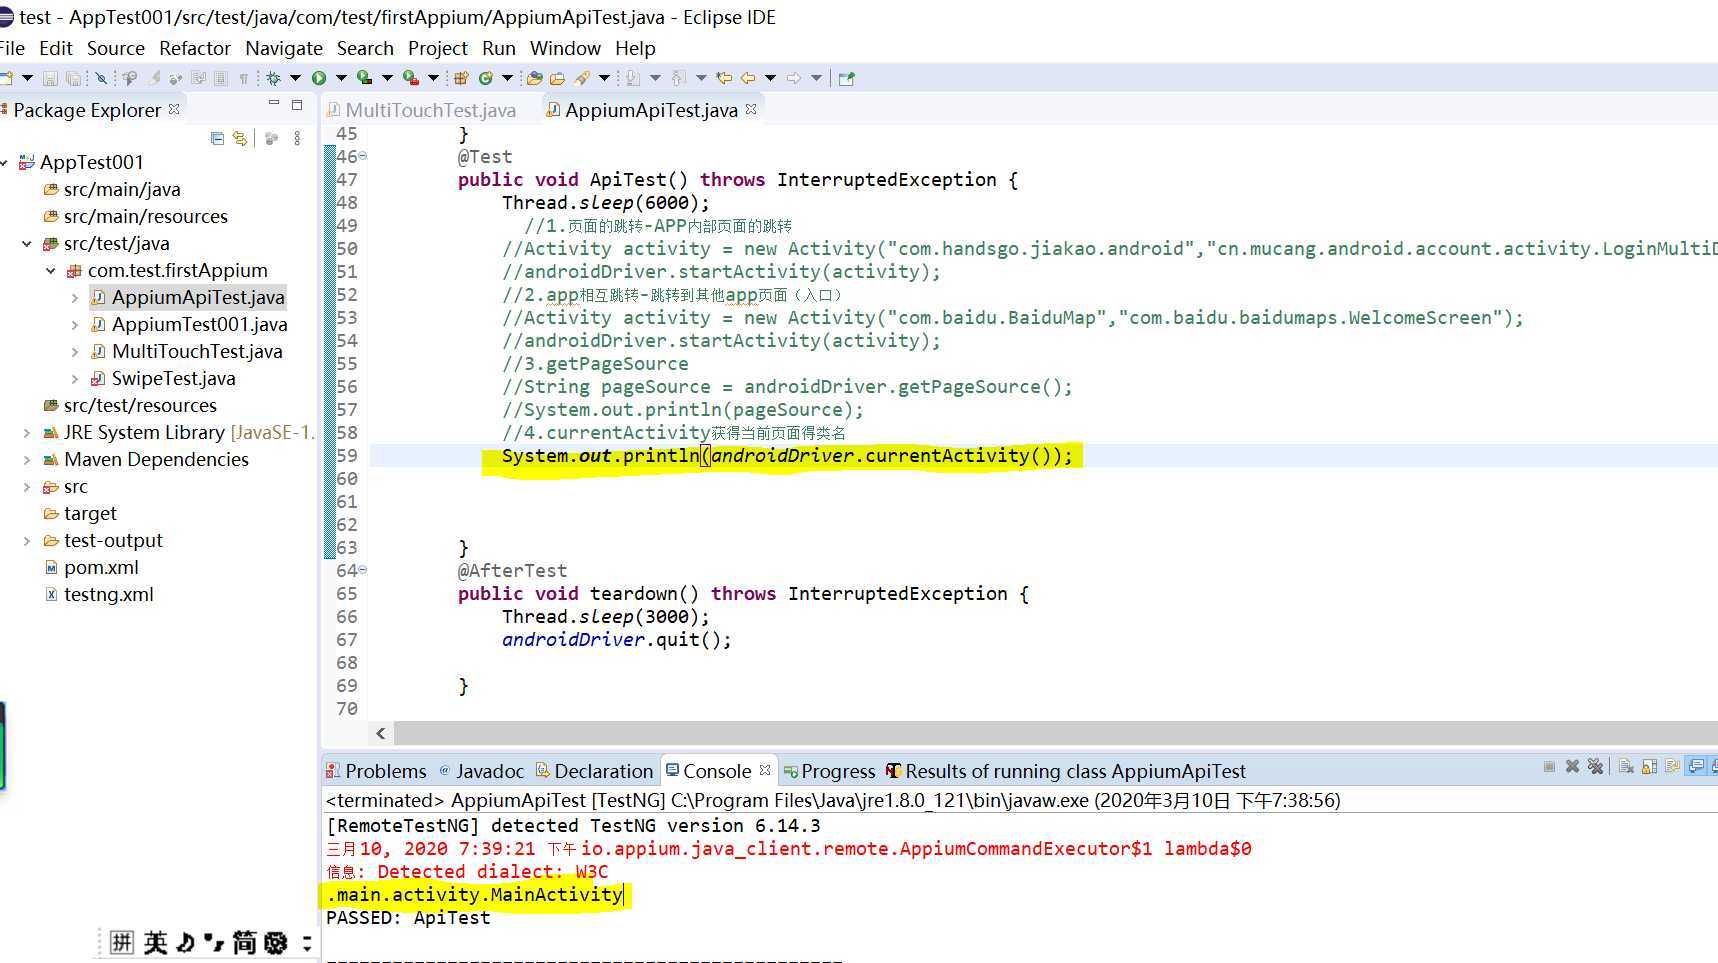Open the Run dropdown arrow

click(x=341, y=78)
